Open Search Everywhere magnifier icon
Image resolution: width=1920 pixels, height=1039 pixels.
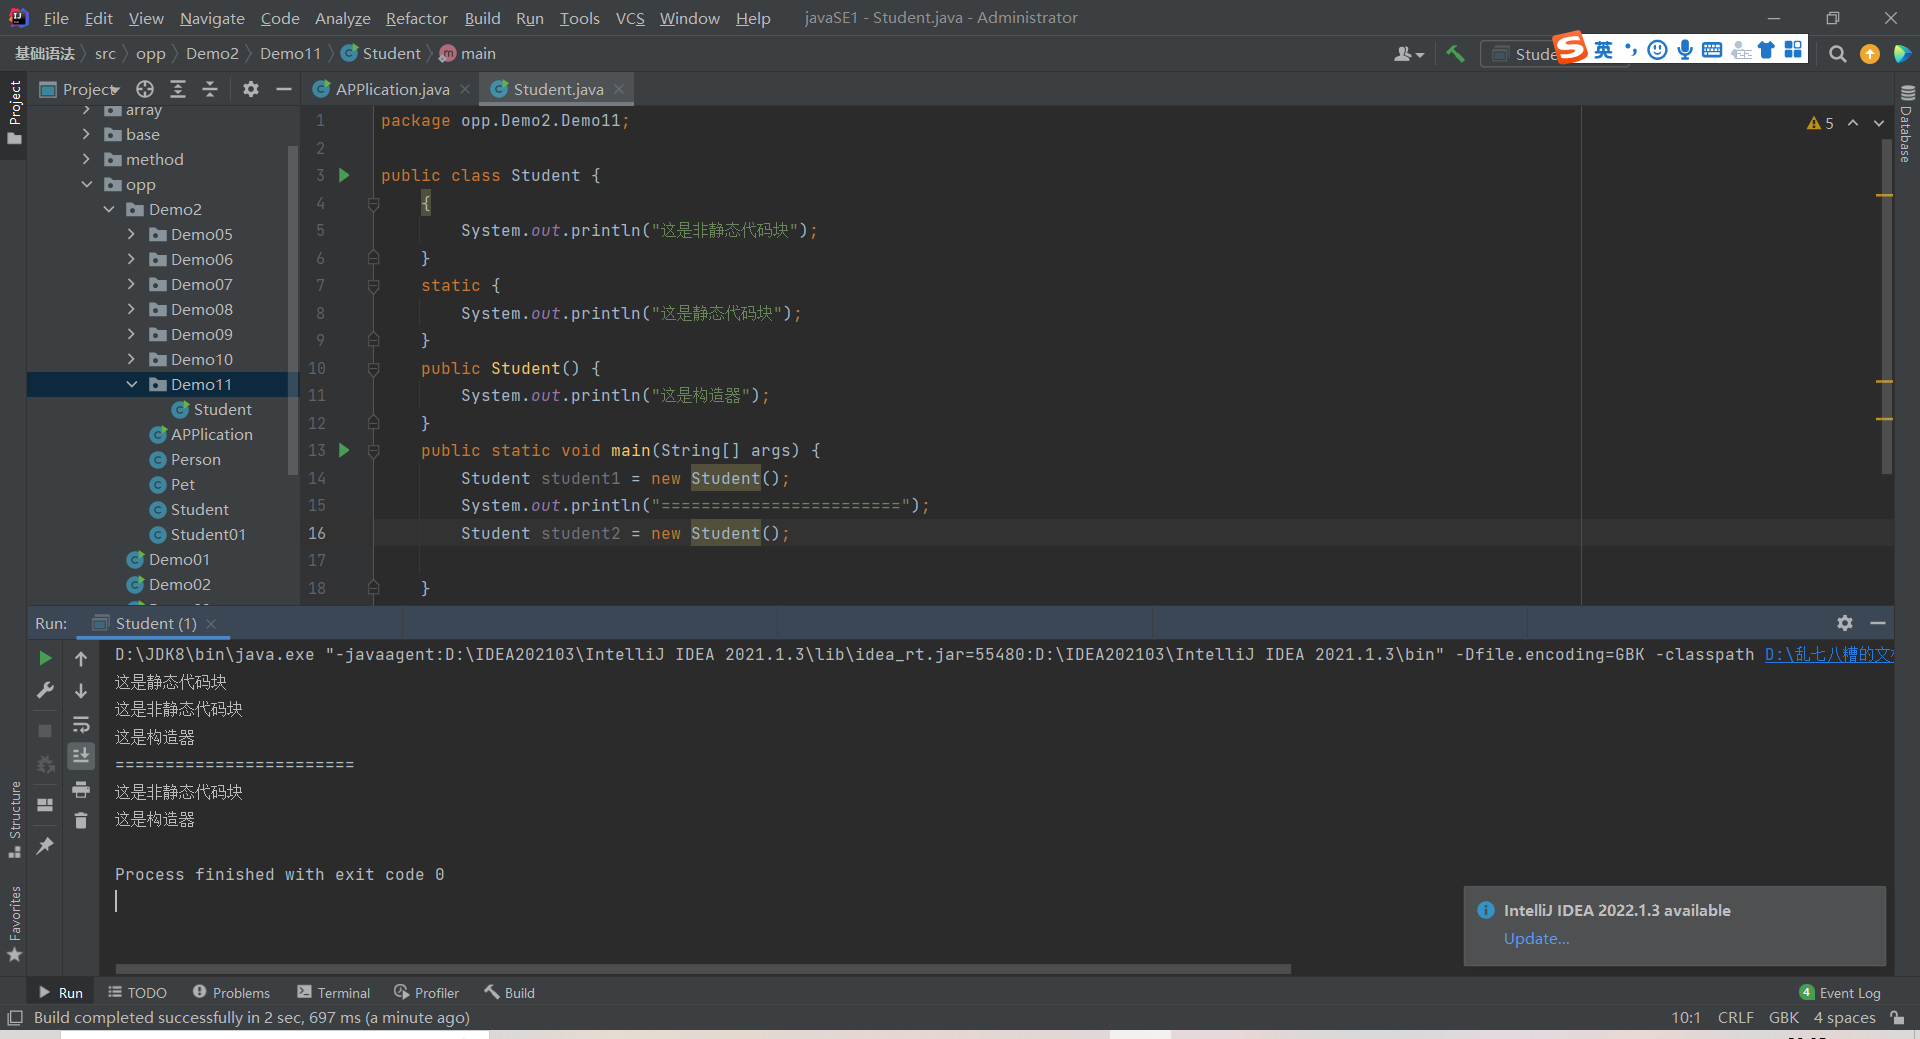[1837, 54]
